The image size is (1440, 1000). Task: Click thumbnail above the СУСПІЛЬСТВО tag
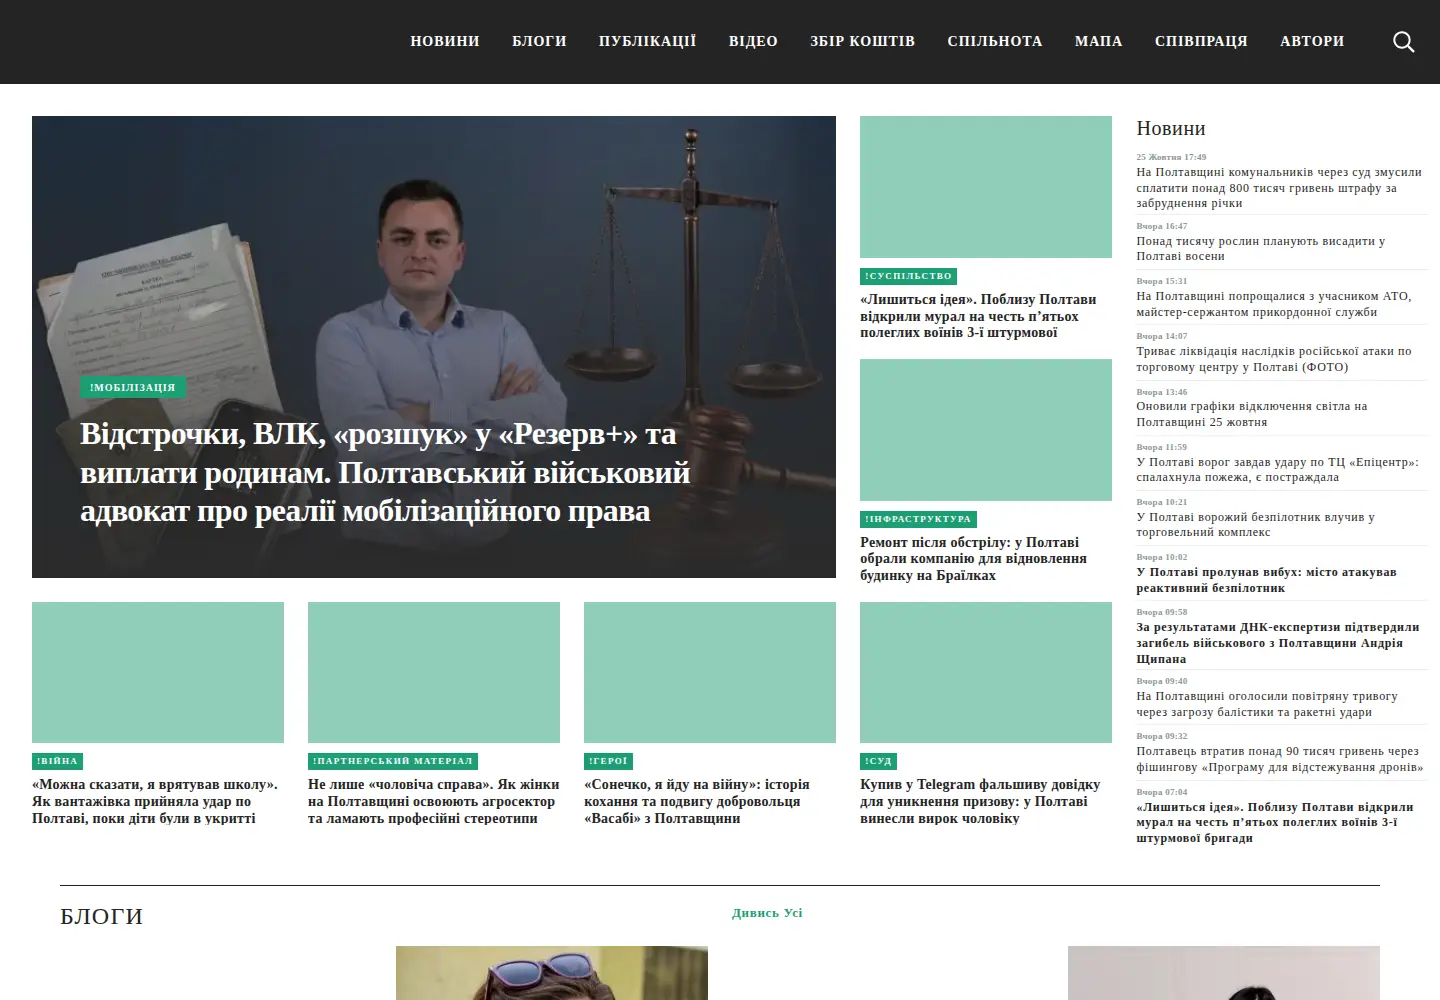tap(986, 187)
